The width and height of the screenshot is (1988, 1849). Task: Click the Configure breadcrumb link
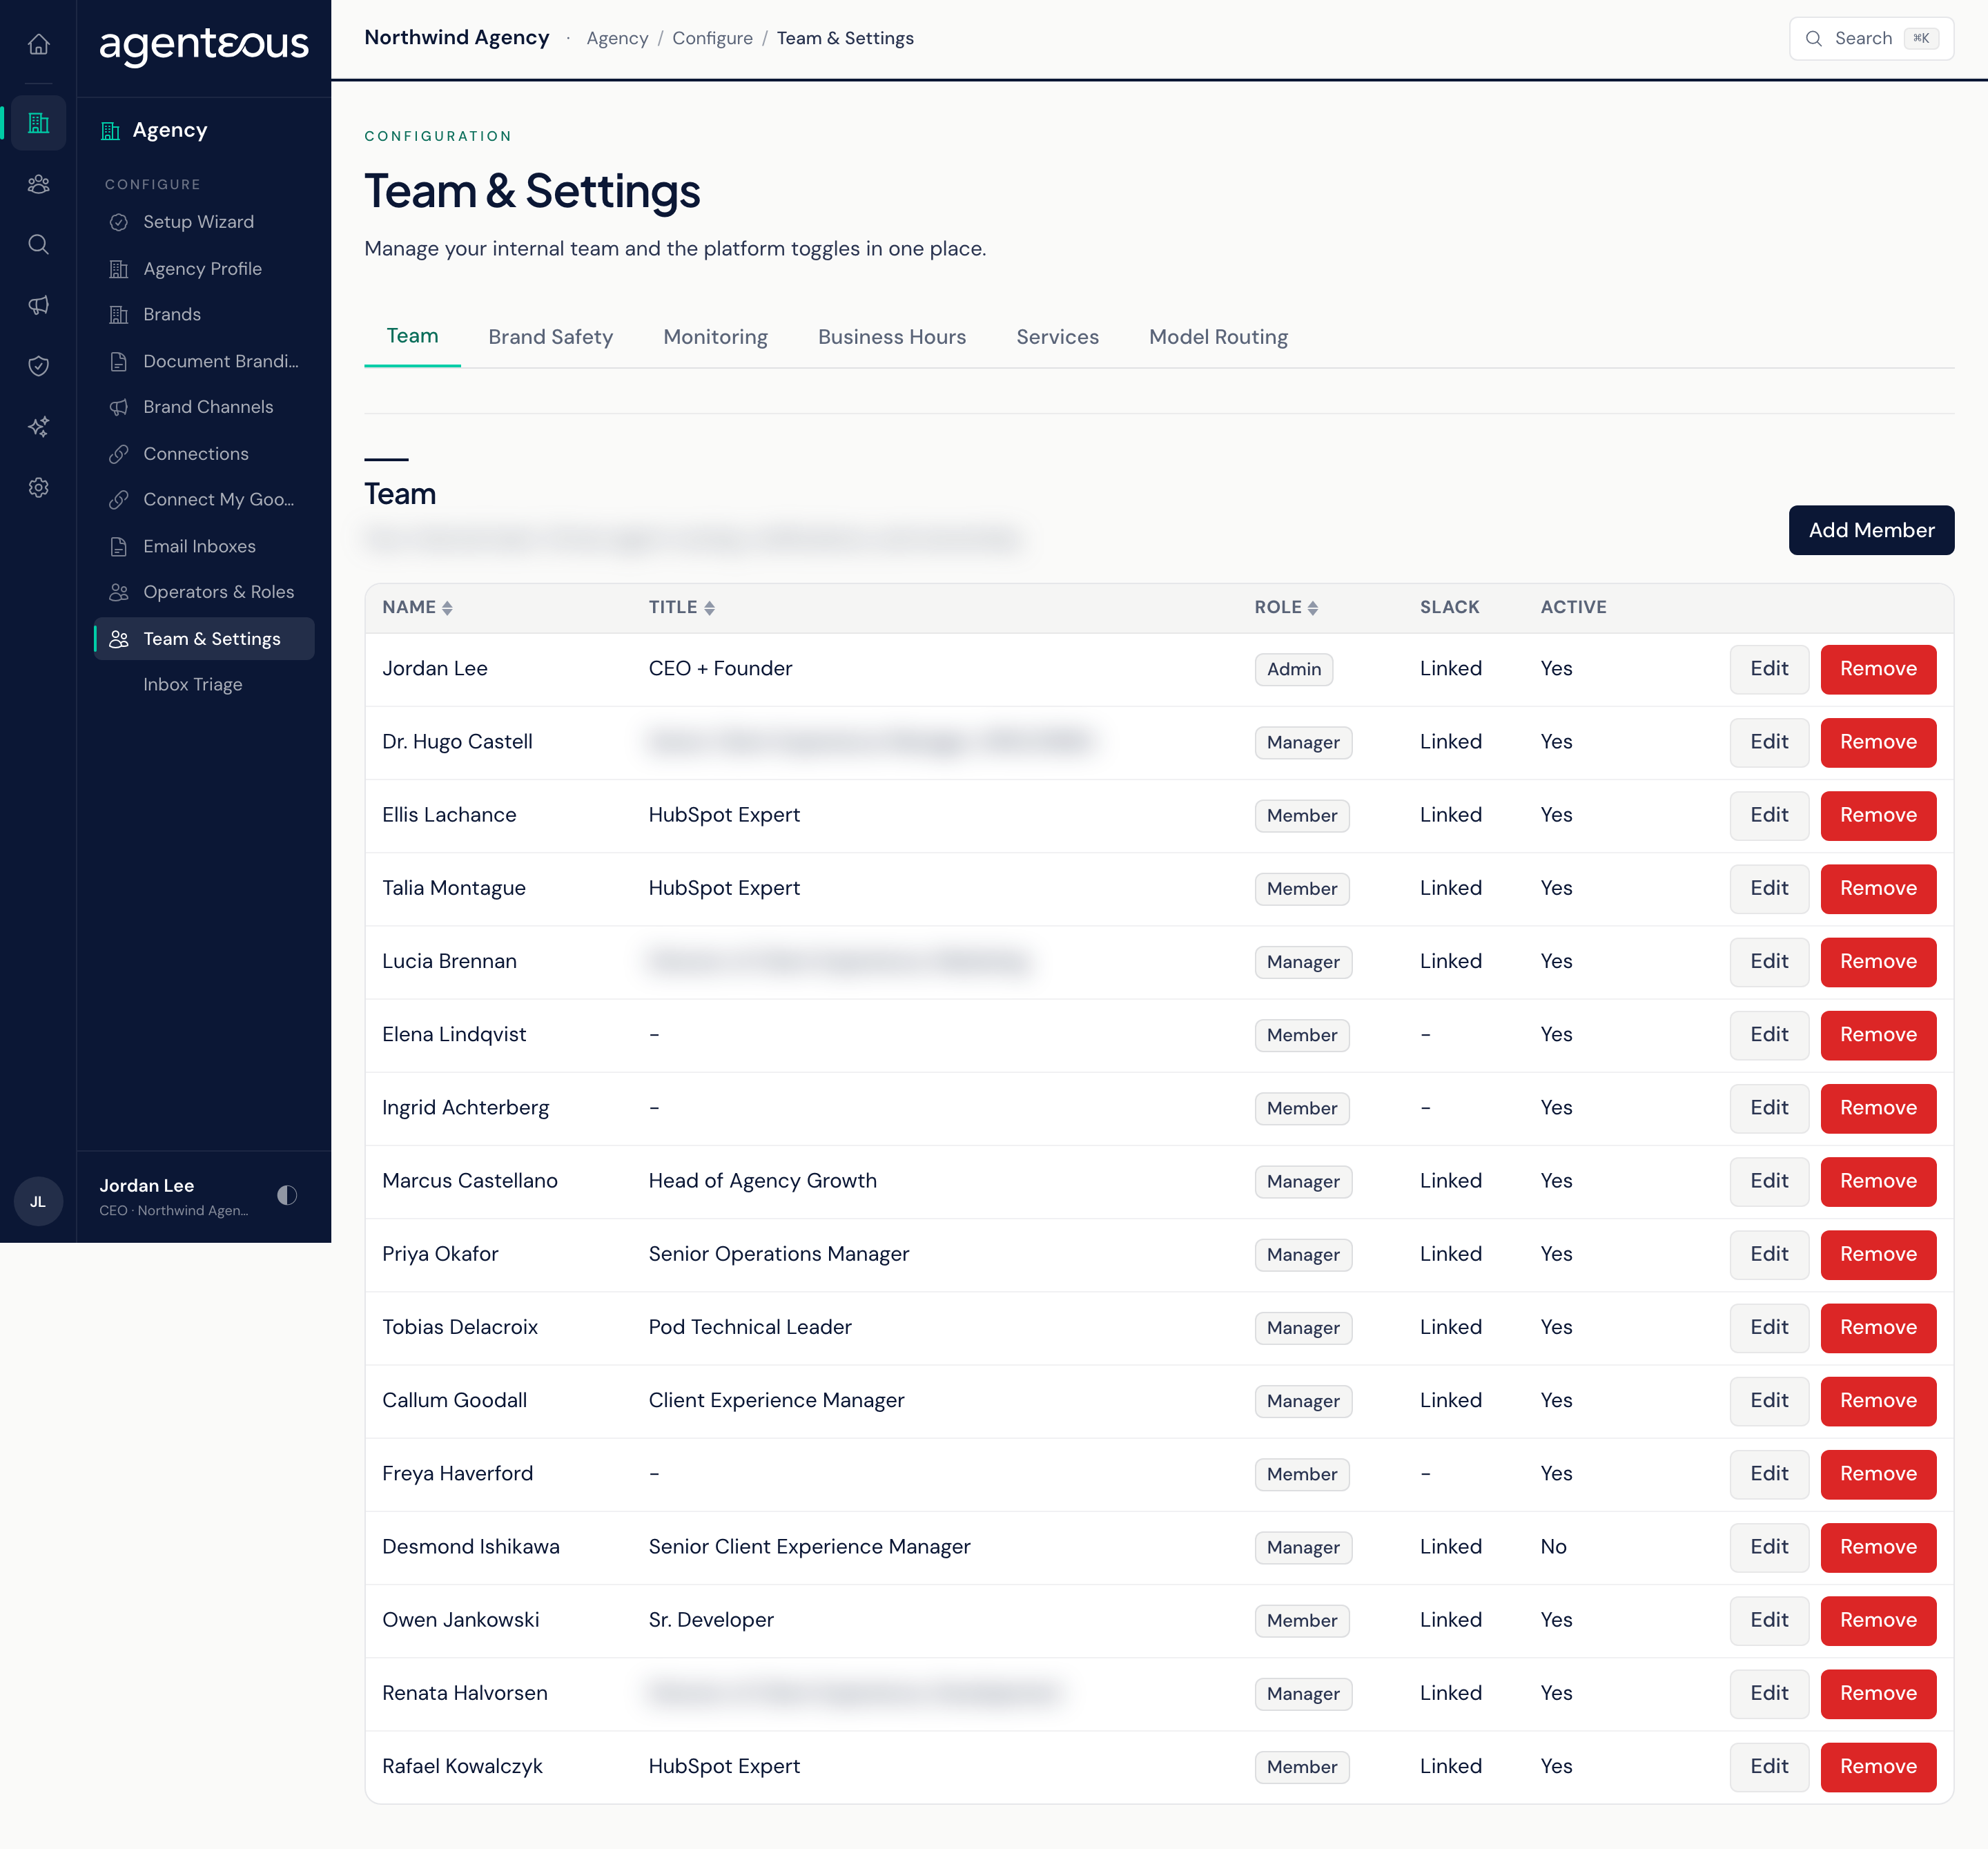(x=712, y=38)
